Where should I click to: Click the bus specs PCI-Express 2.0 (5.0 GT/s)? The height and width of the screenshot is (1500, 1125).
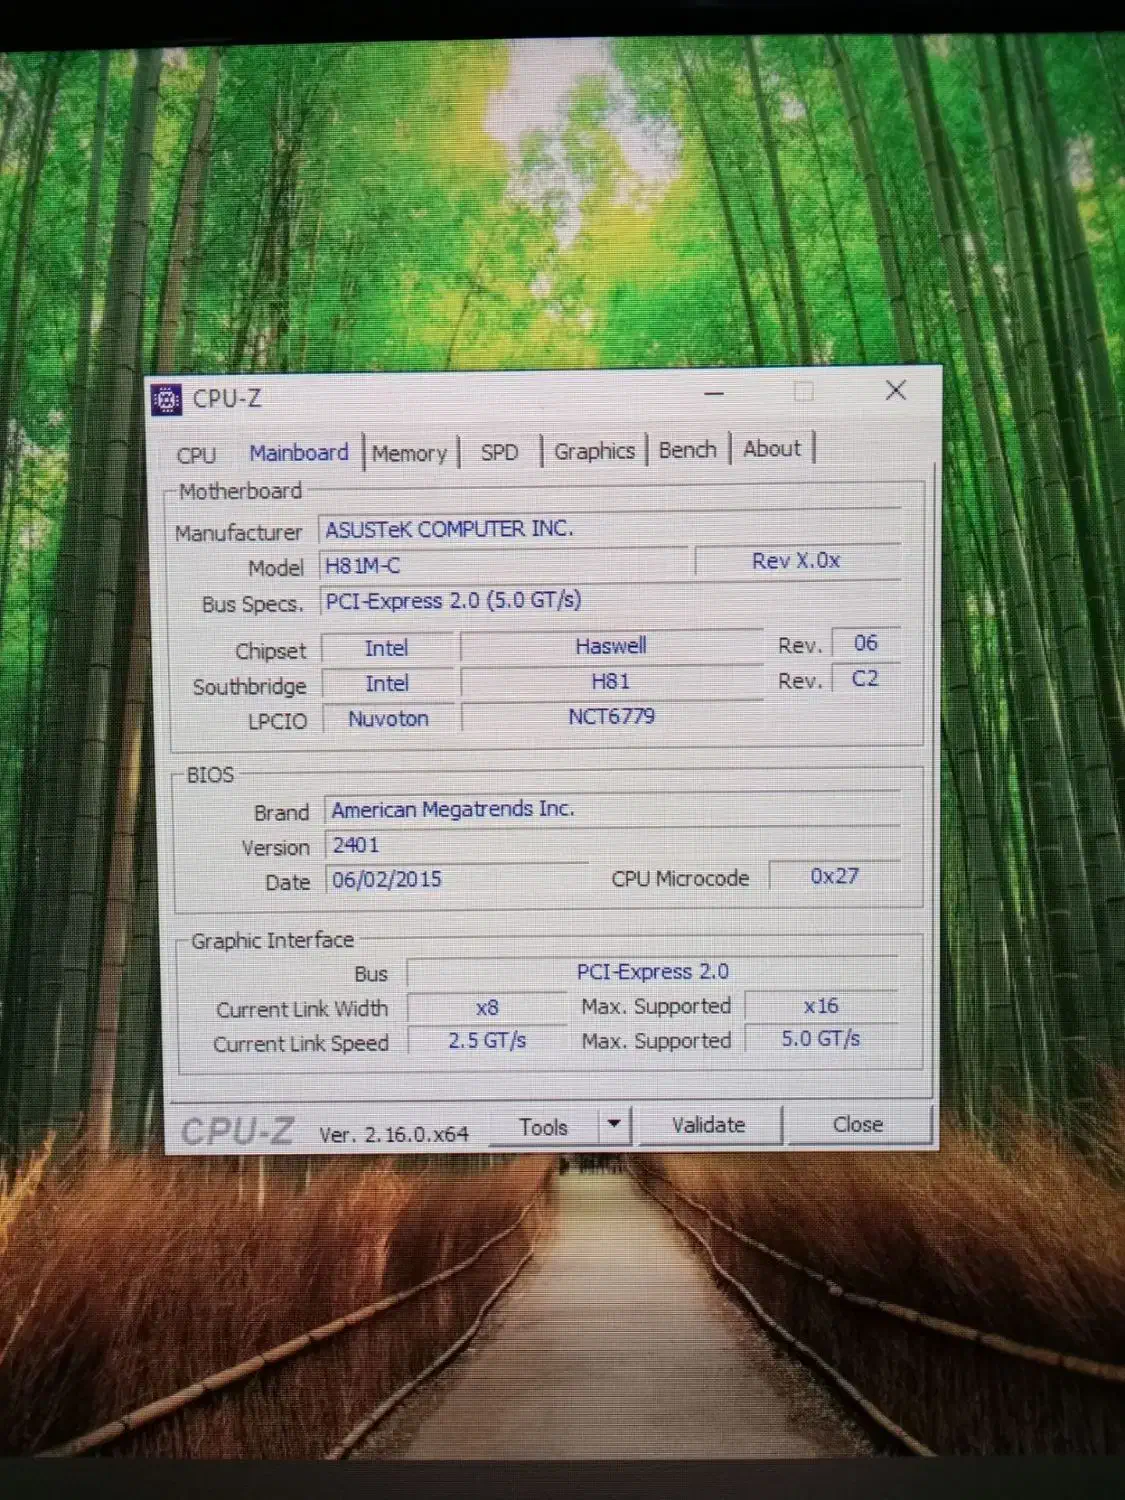pos(610,600)
